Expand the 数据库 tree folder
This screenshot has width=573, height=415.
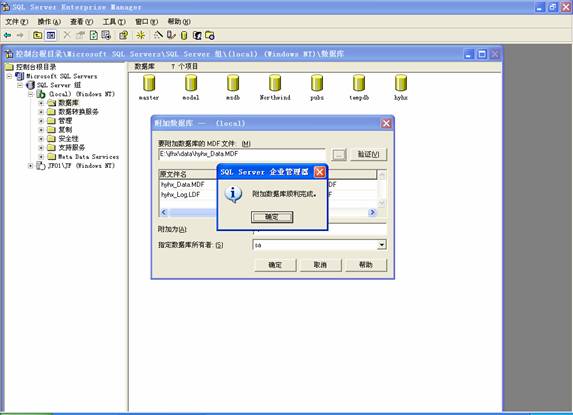(41, 103)
